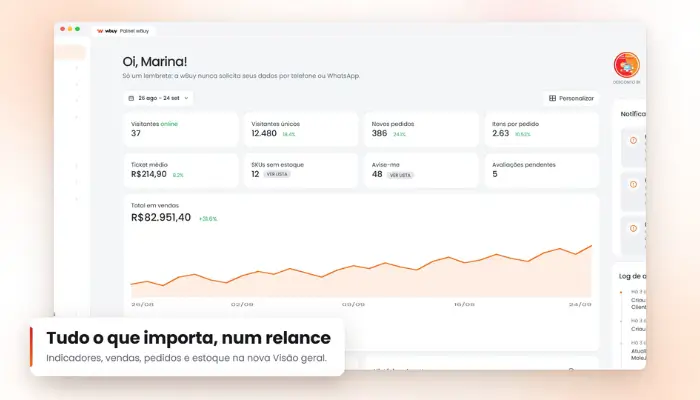
Task: Click the Itens por pedido value 2.63
Action: (x=500, y=133)
